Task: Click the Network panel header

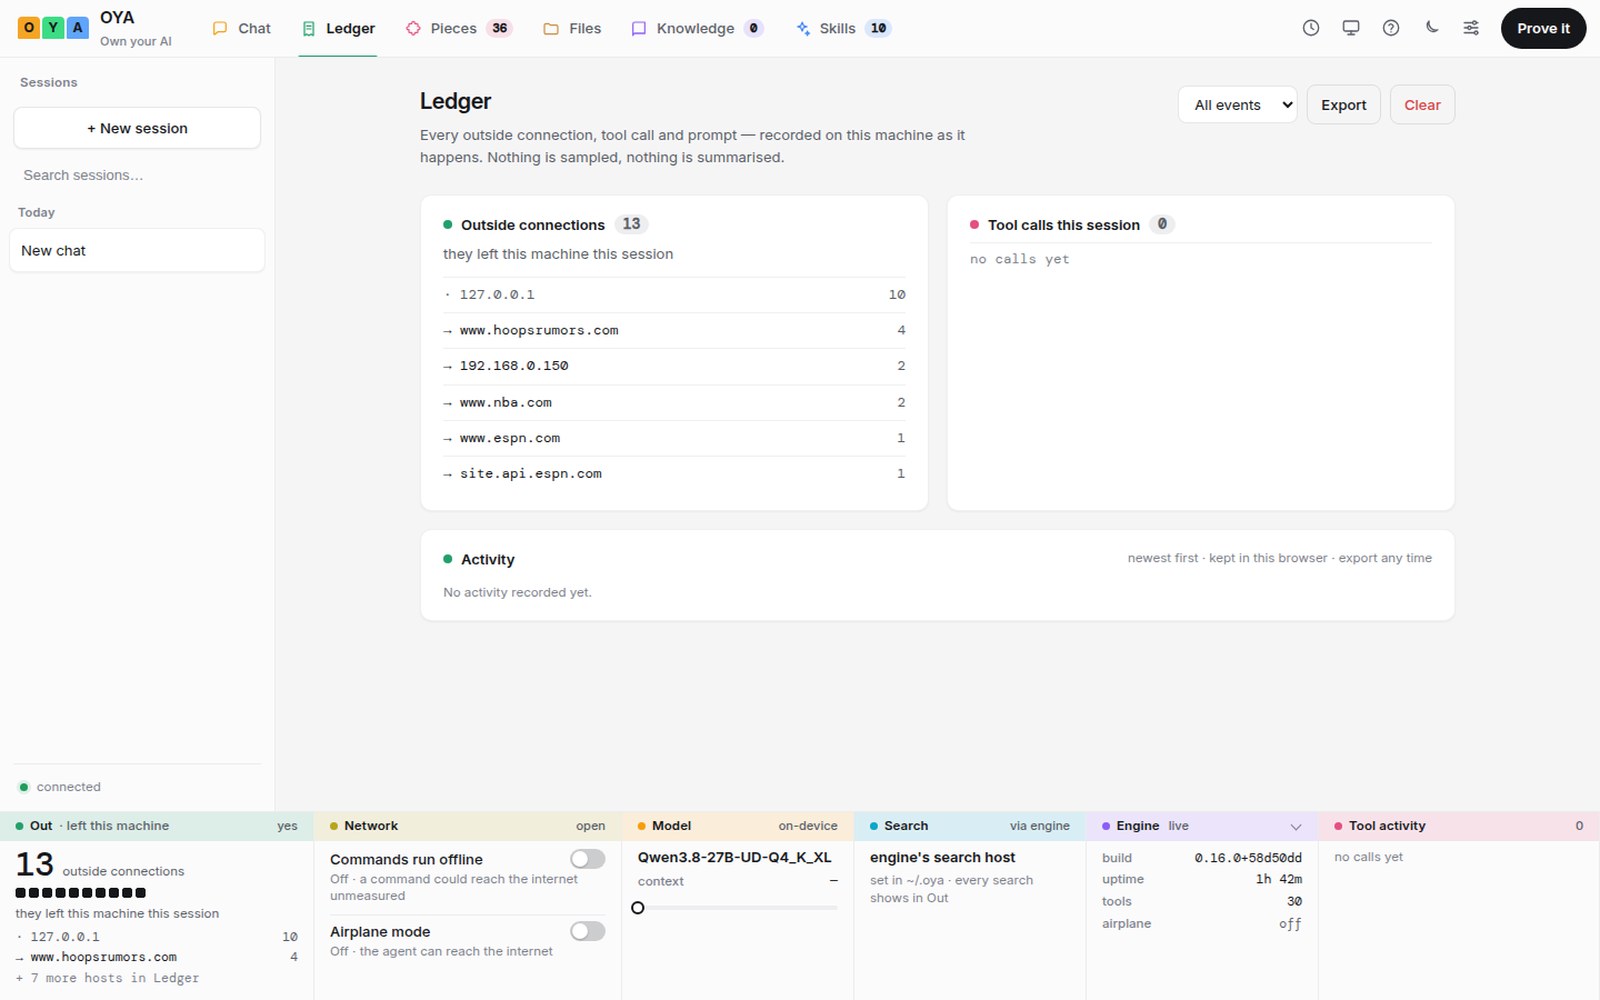Action: point(467,826)
